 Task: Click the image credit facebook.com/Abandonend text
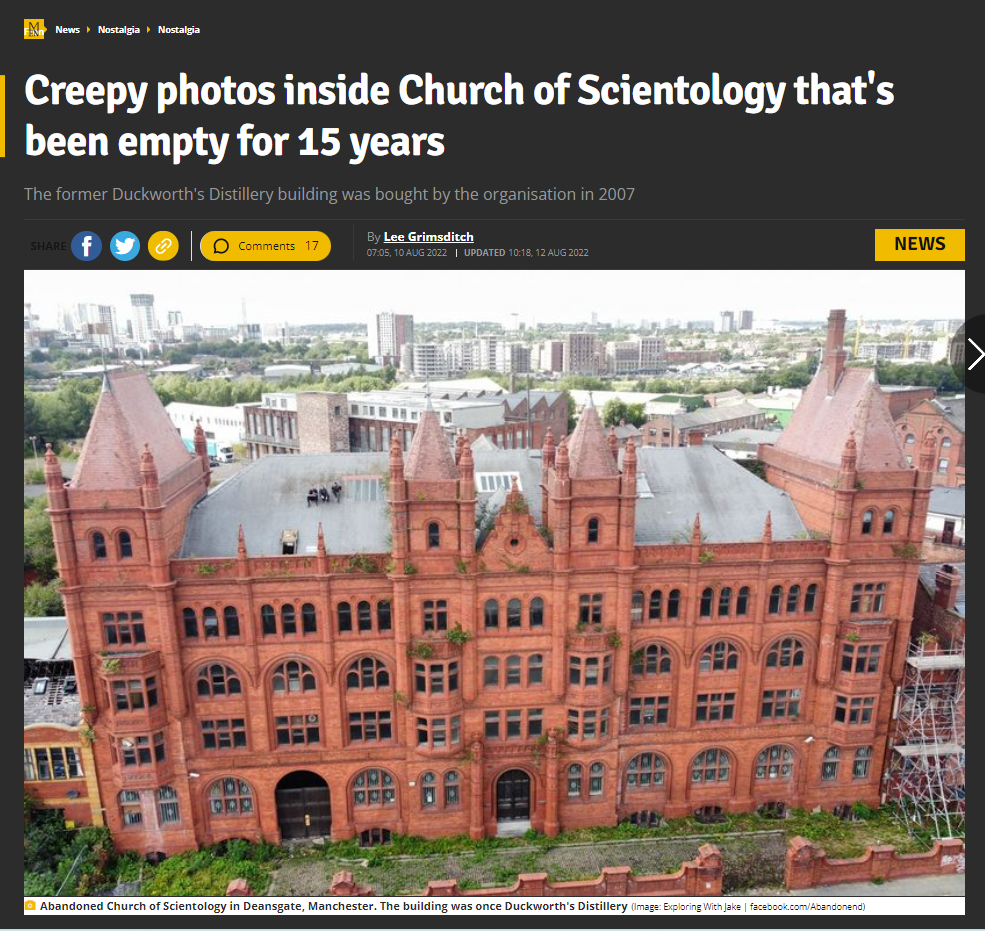pyautogui.click(x=807, y=906)
